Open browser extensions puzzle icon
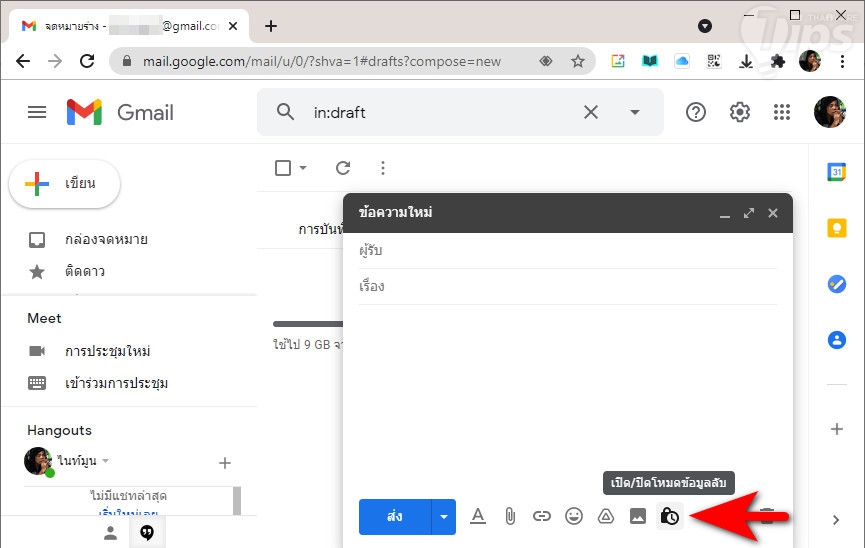 (778, 61)
